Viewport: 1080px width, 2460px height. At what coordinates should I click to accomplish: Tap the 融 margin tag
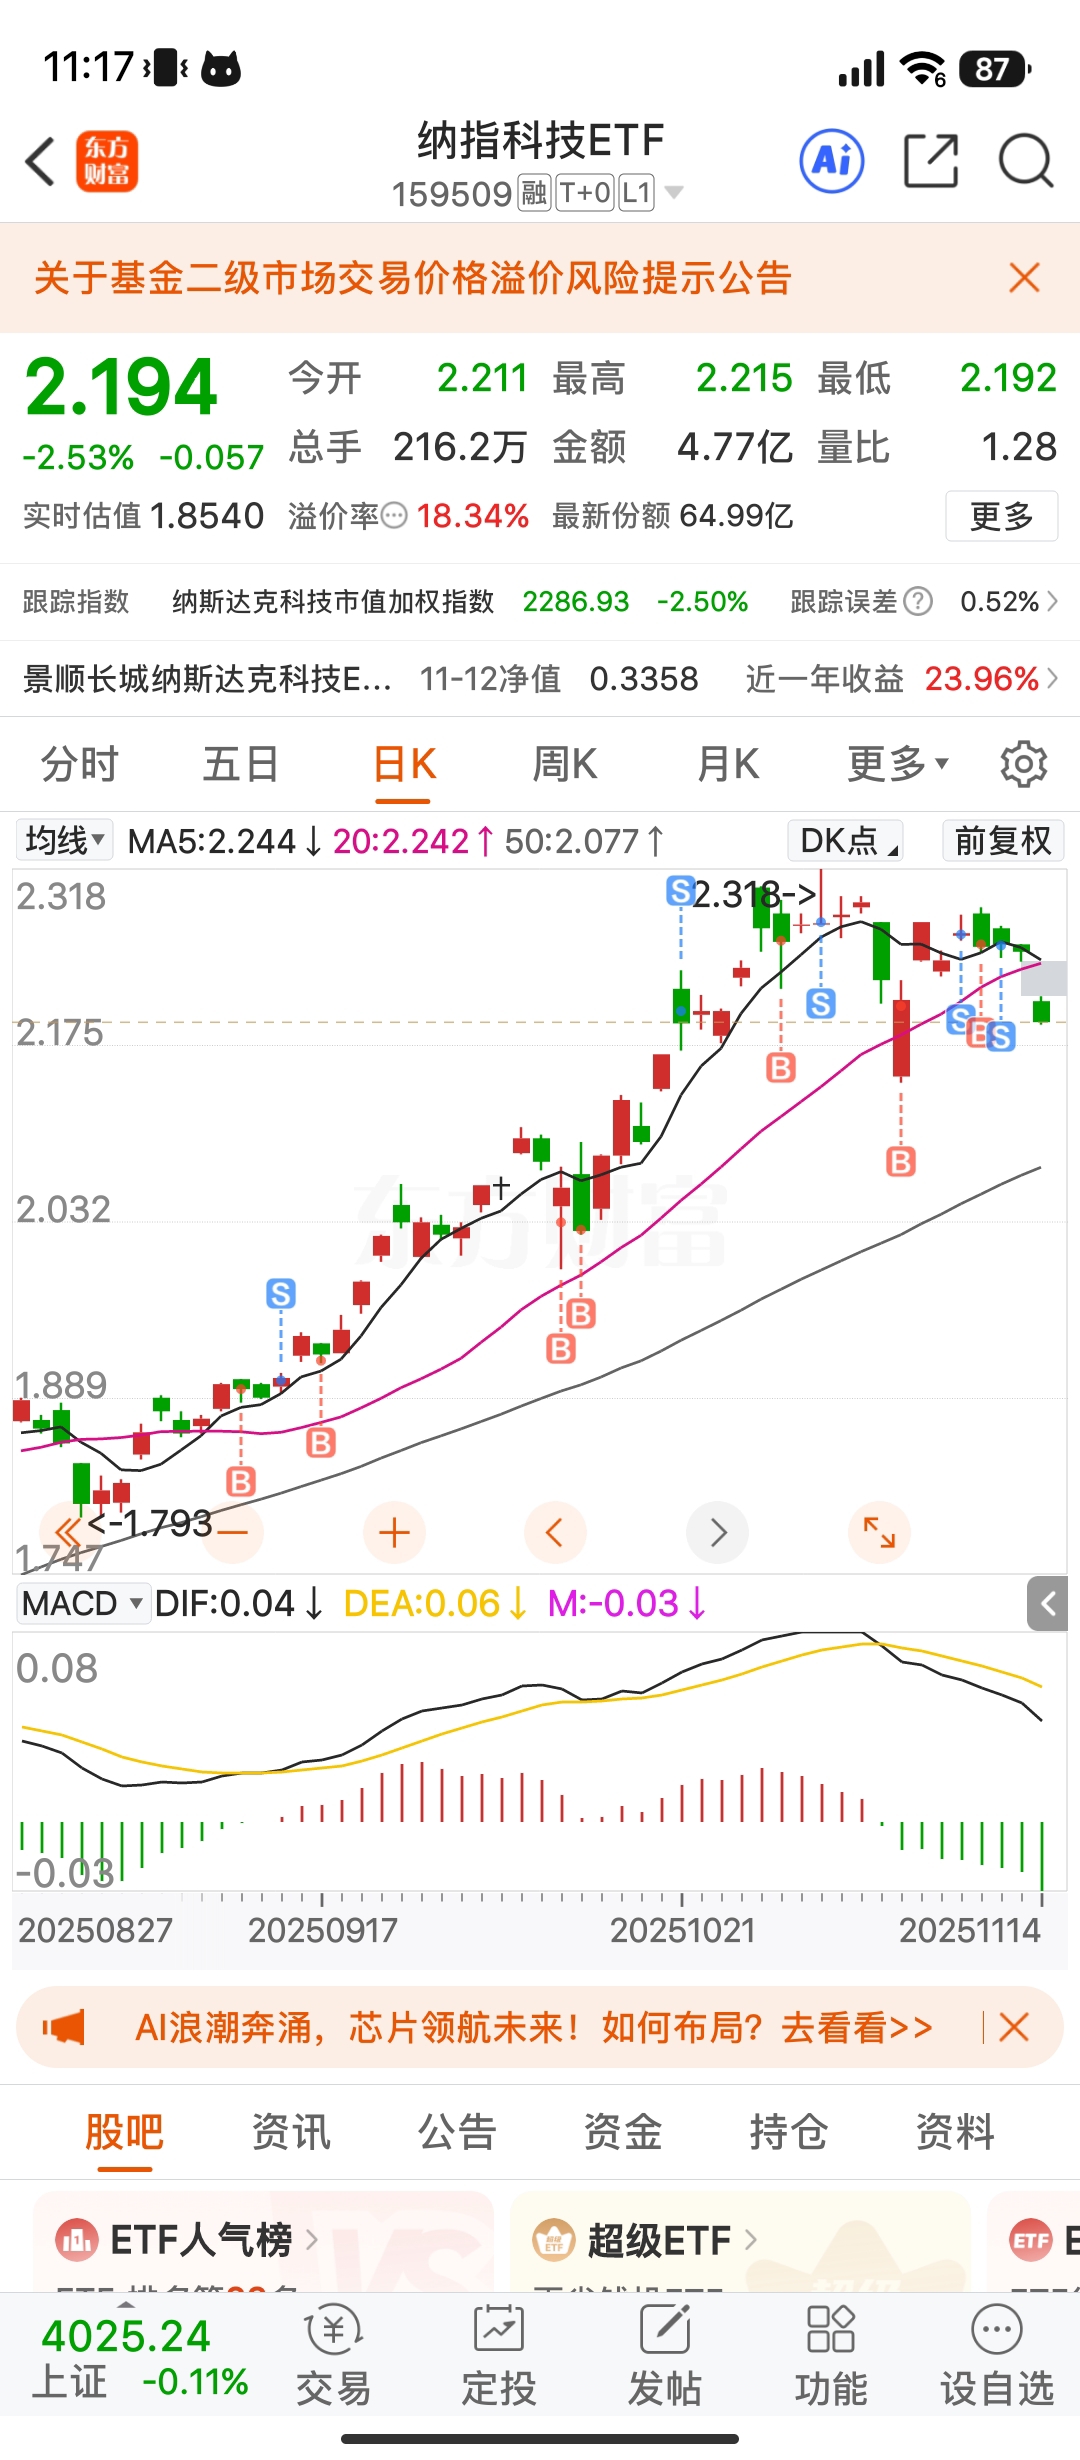[534, 193]
